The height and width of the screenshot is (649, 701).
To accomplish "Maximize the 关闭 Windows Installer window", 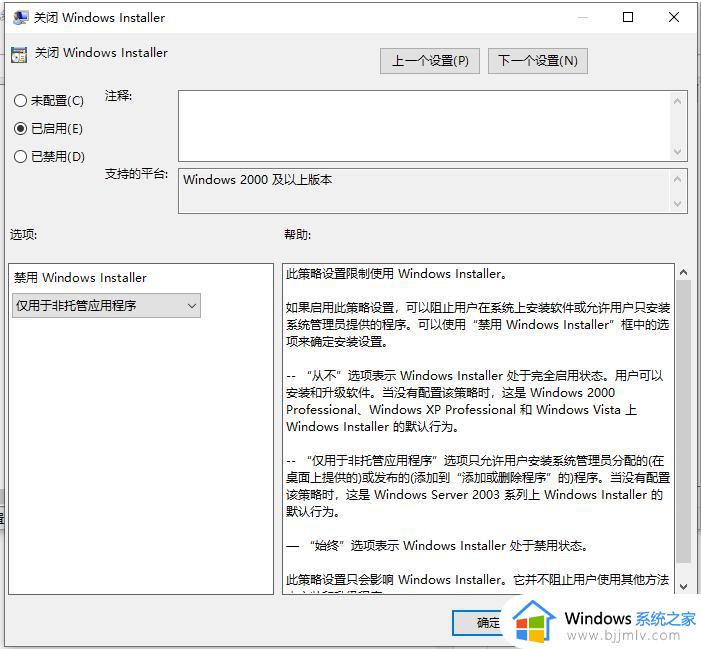I will (628, 17).
